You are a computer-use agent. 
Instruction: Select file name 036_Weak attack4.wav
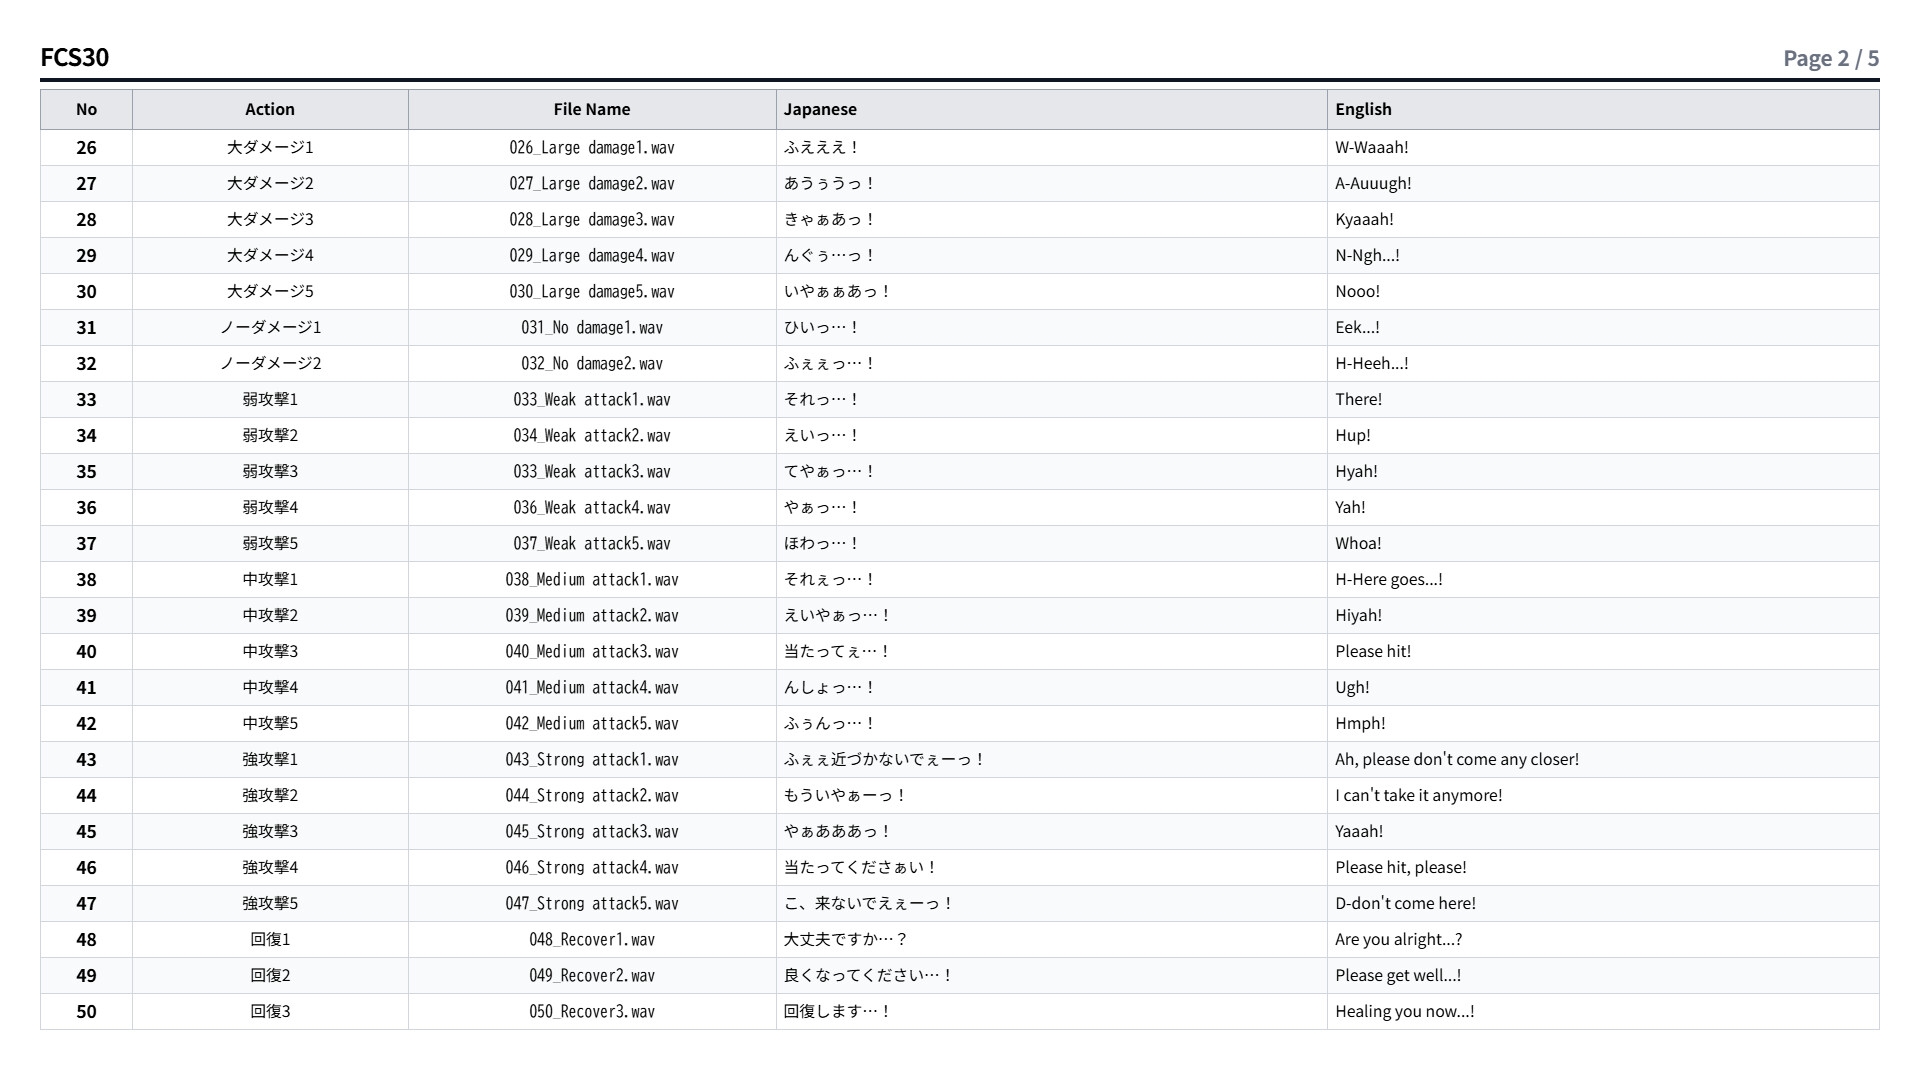(592, 507)
